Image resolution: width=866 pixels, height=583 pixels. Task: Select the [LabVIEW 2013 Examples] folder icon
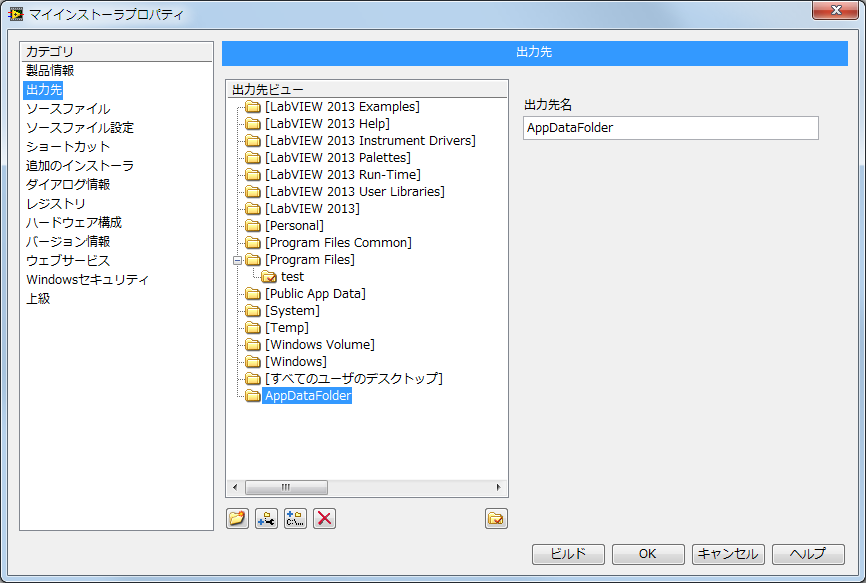pos(253,107)
